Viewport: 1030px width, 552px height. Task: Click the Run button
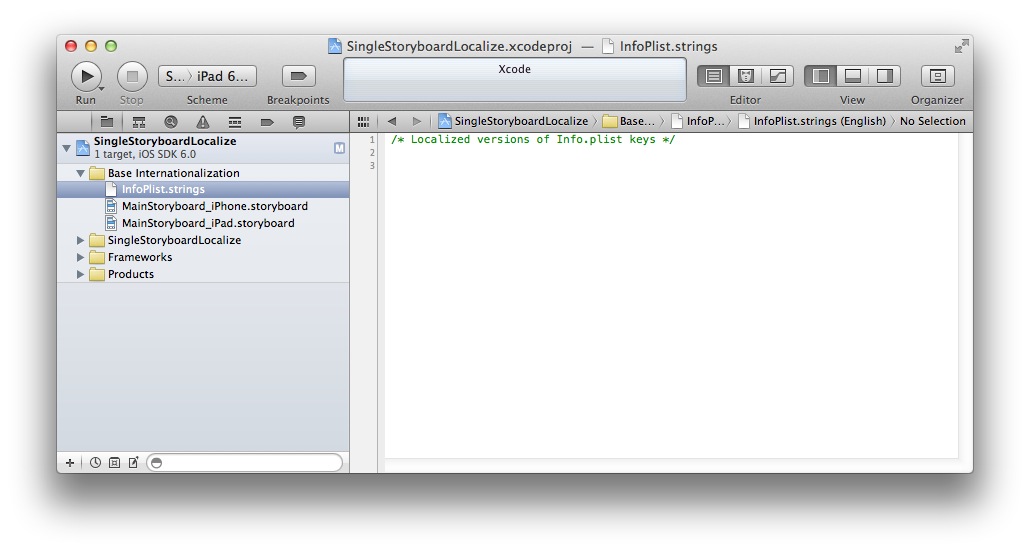point(86,77)
